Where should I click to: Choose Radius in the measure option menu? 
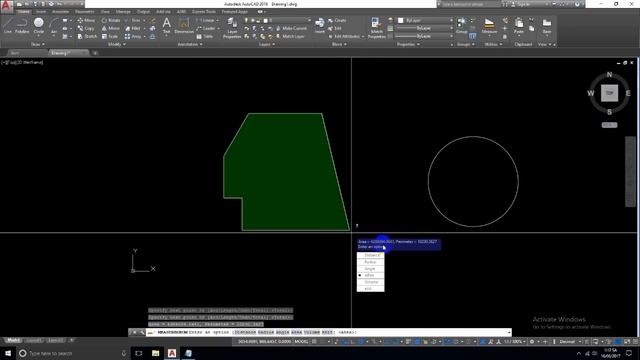click(371, 262)
